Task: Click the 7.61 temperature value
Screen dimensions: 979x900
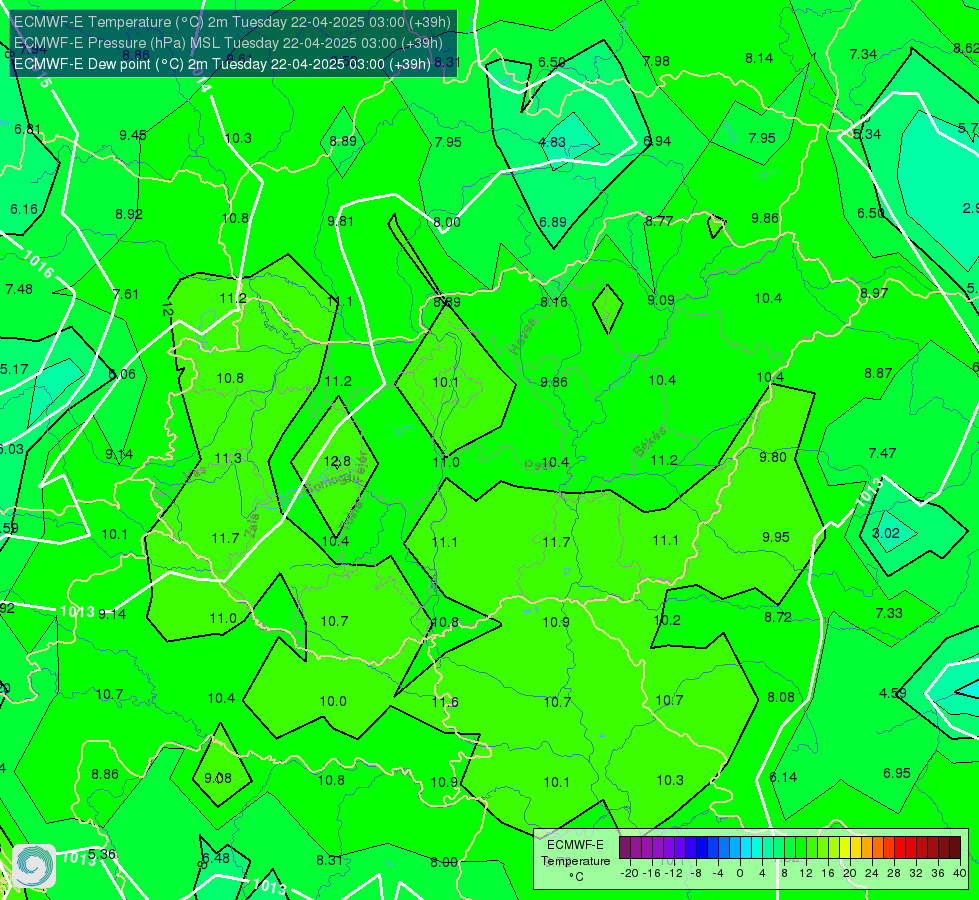Action: (125, 294)
